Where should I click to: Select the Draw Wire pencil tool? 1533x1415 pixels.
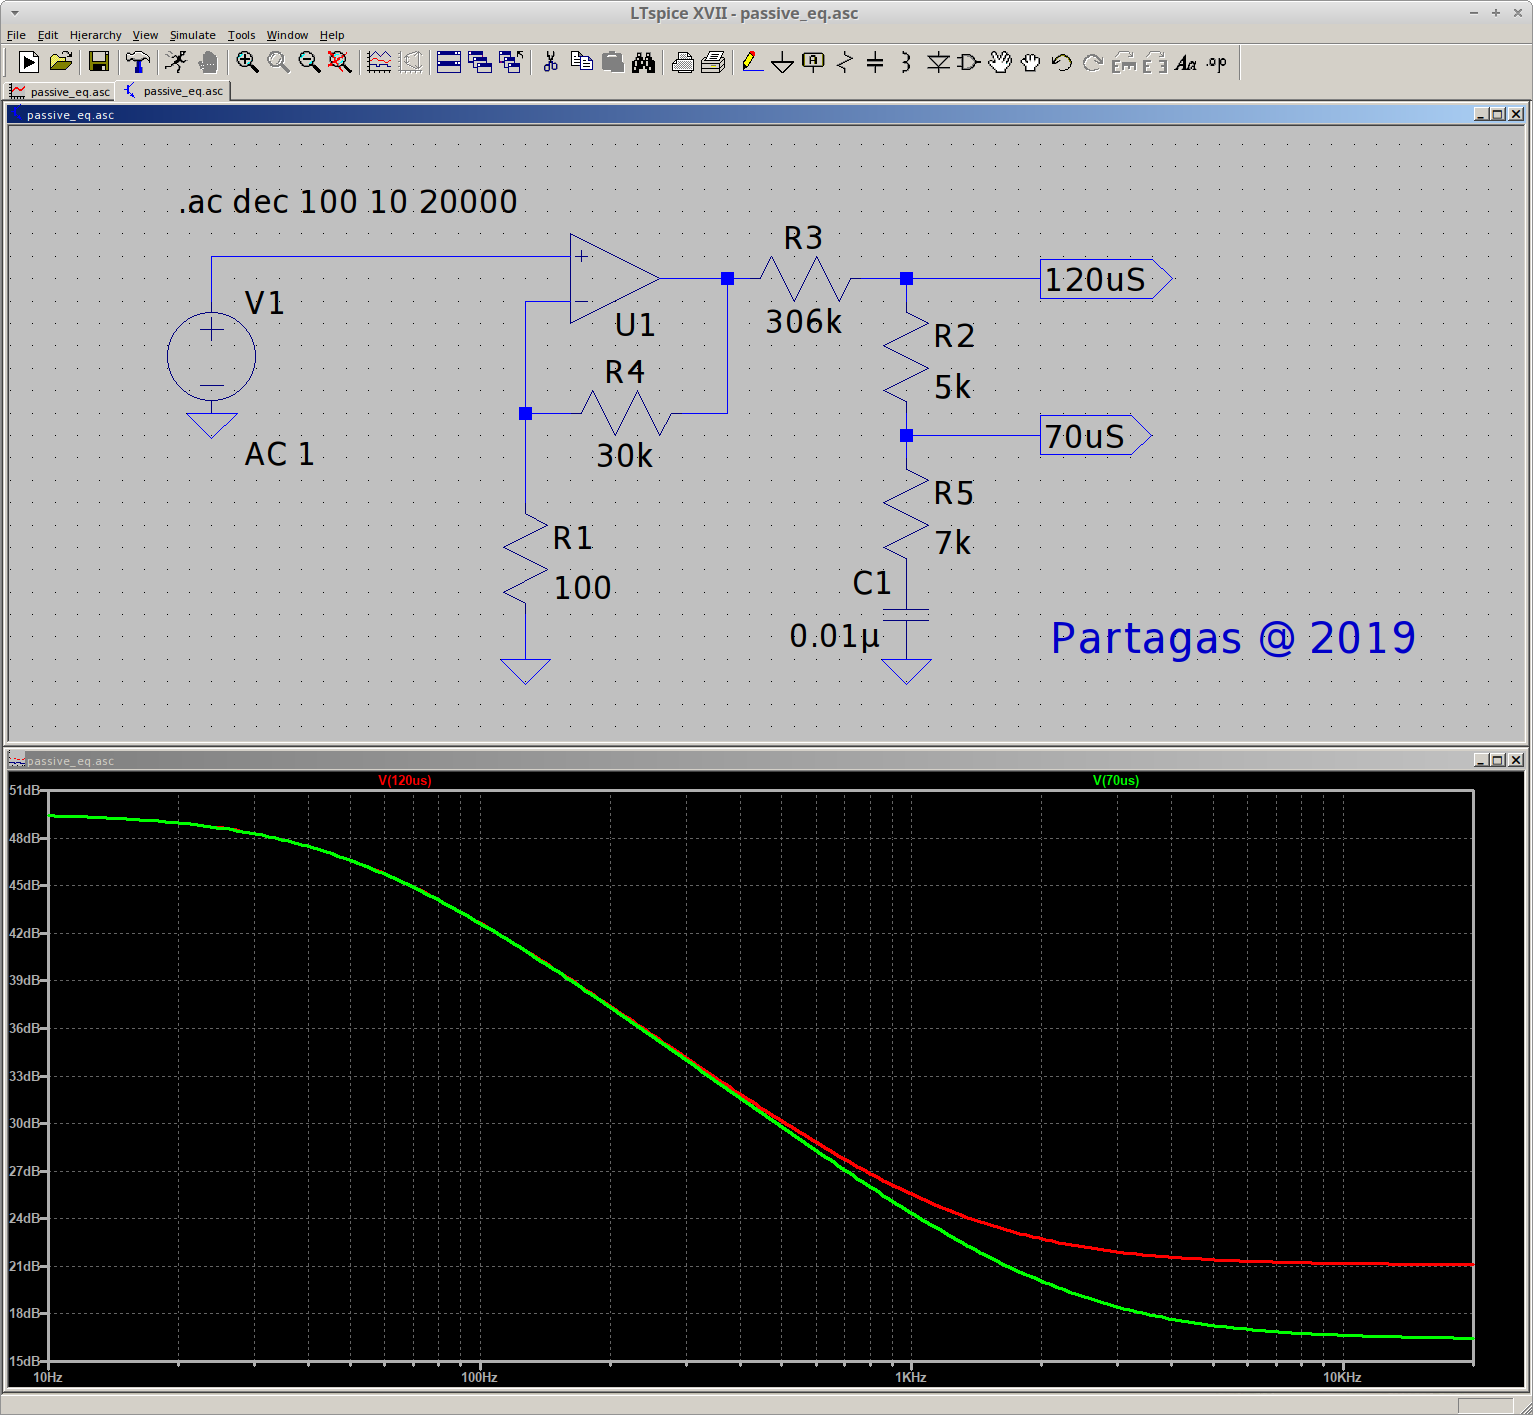(x=752, y=62)
